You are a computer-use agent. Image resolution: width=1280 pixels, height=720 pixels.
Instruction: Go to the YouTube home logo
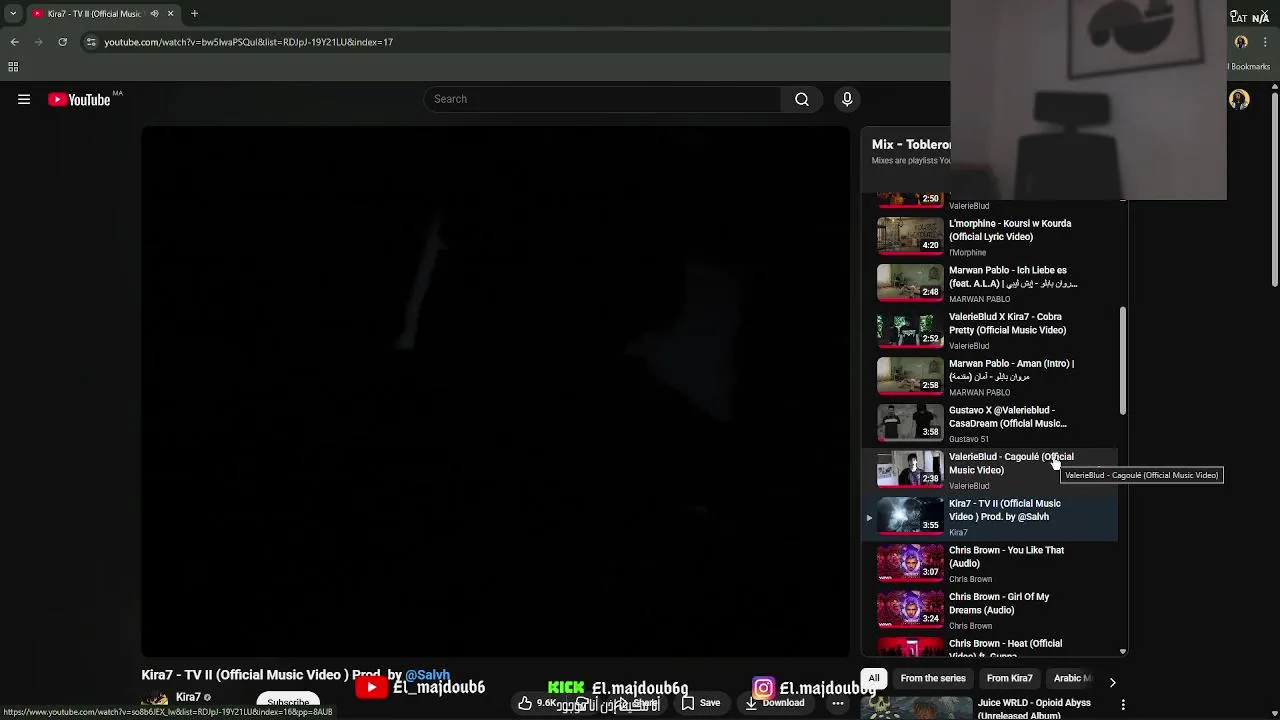tap(79, 99)
